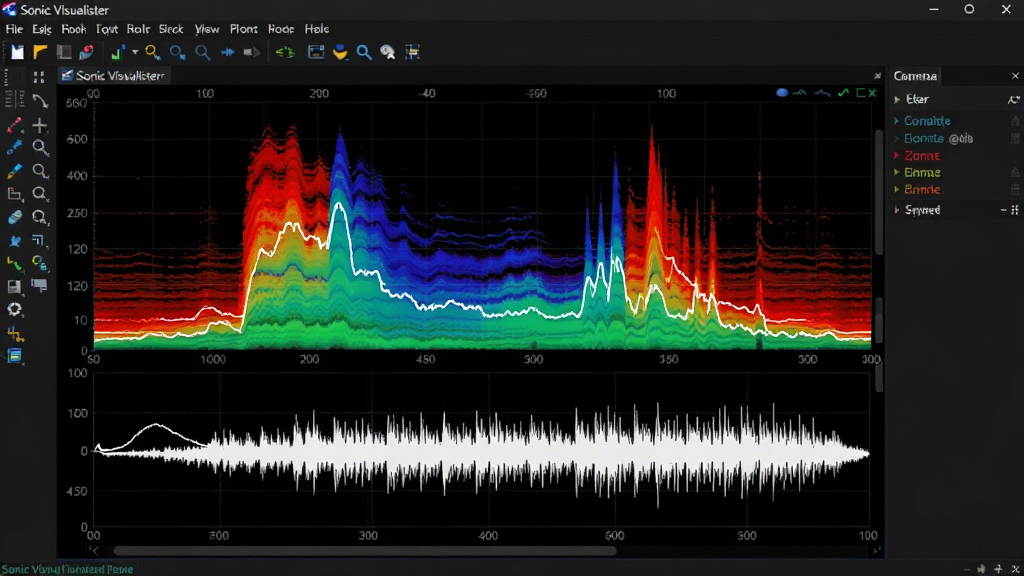Viewport: 1024px width, 576px height.
Task: Close the Sonic Visualister pane
Action: pyautogui.click(x=878, y=76)
